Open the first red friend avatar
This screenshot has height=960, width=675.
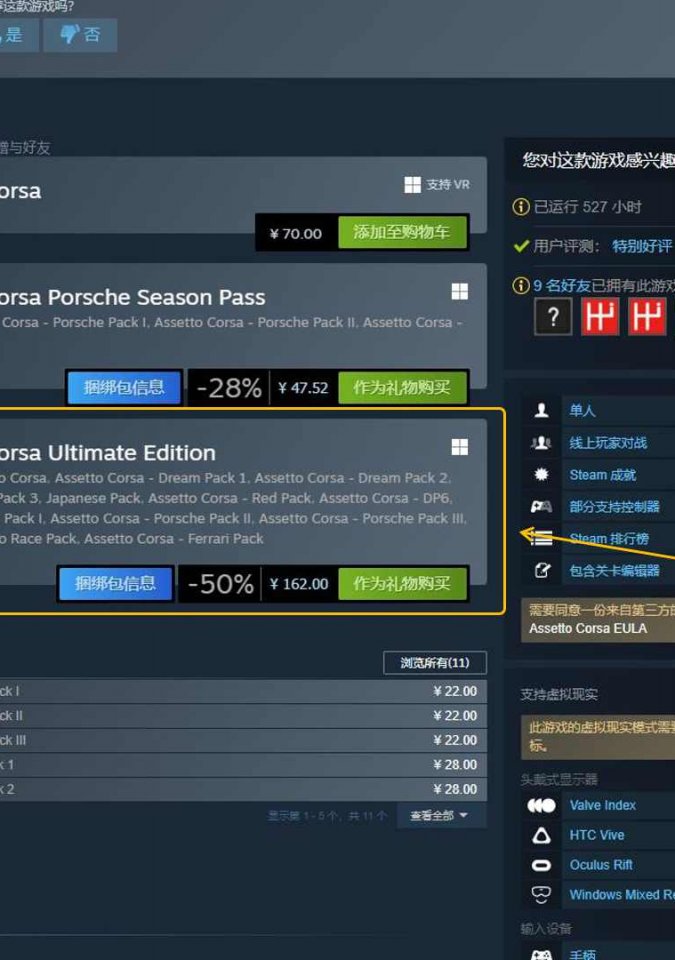tap(600, 316)
